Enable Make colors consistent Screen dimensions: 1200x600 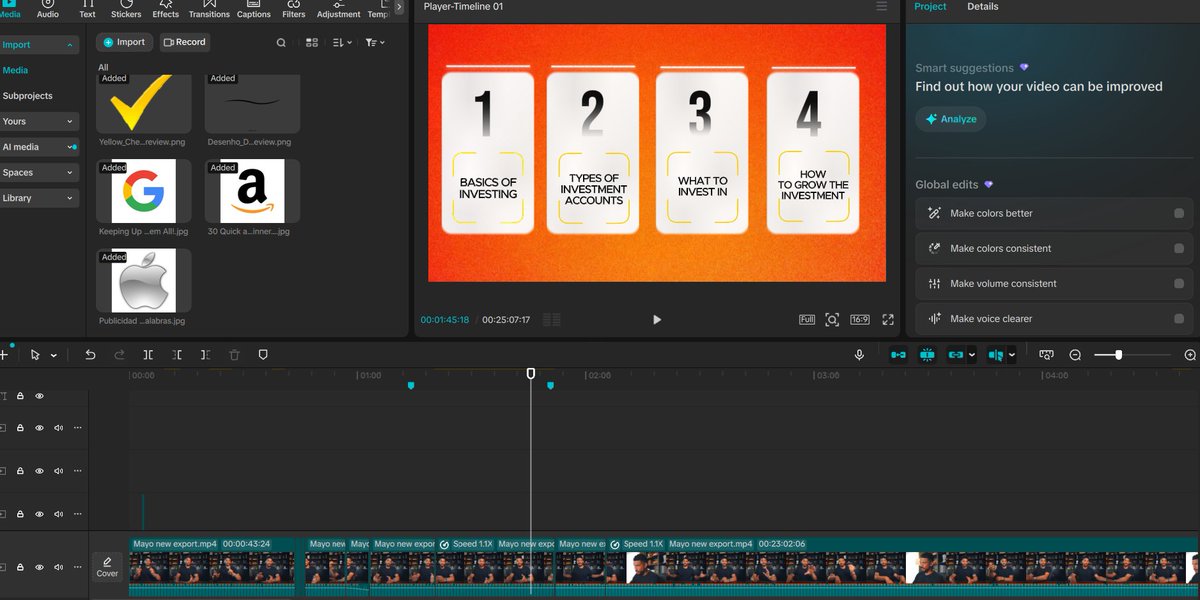point(1179,248)
